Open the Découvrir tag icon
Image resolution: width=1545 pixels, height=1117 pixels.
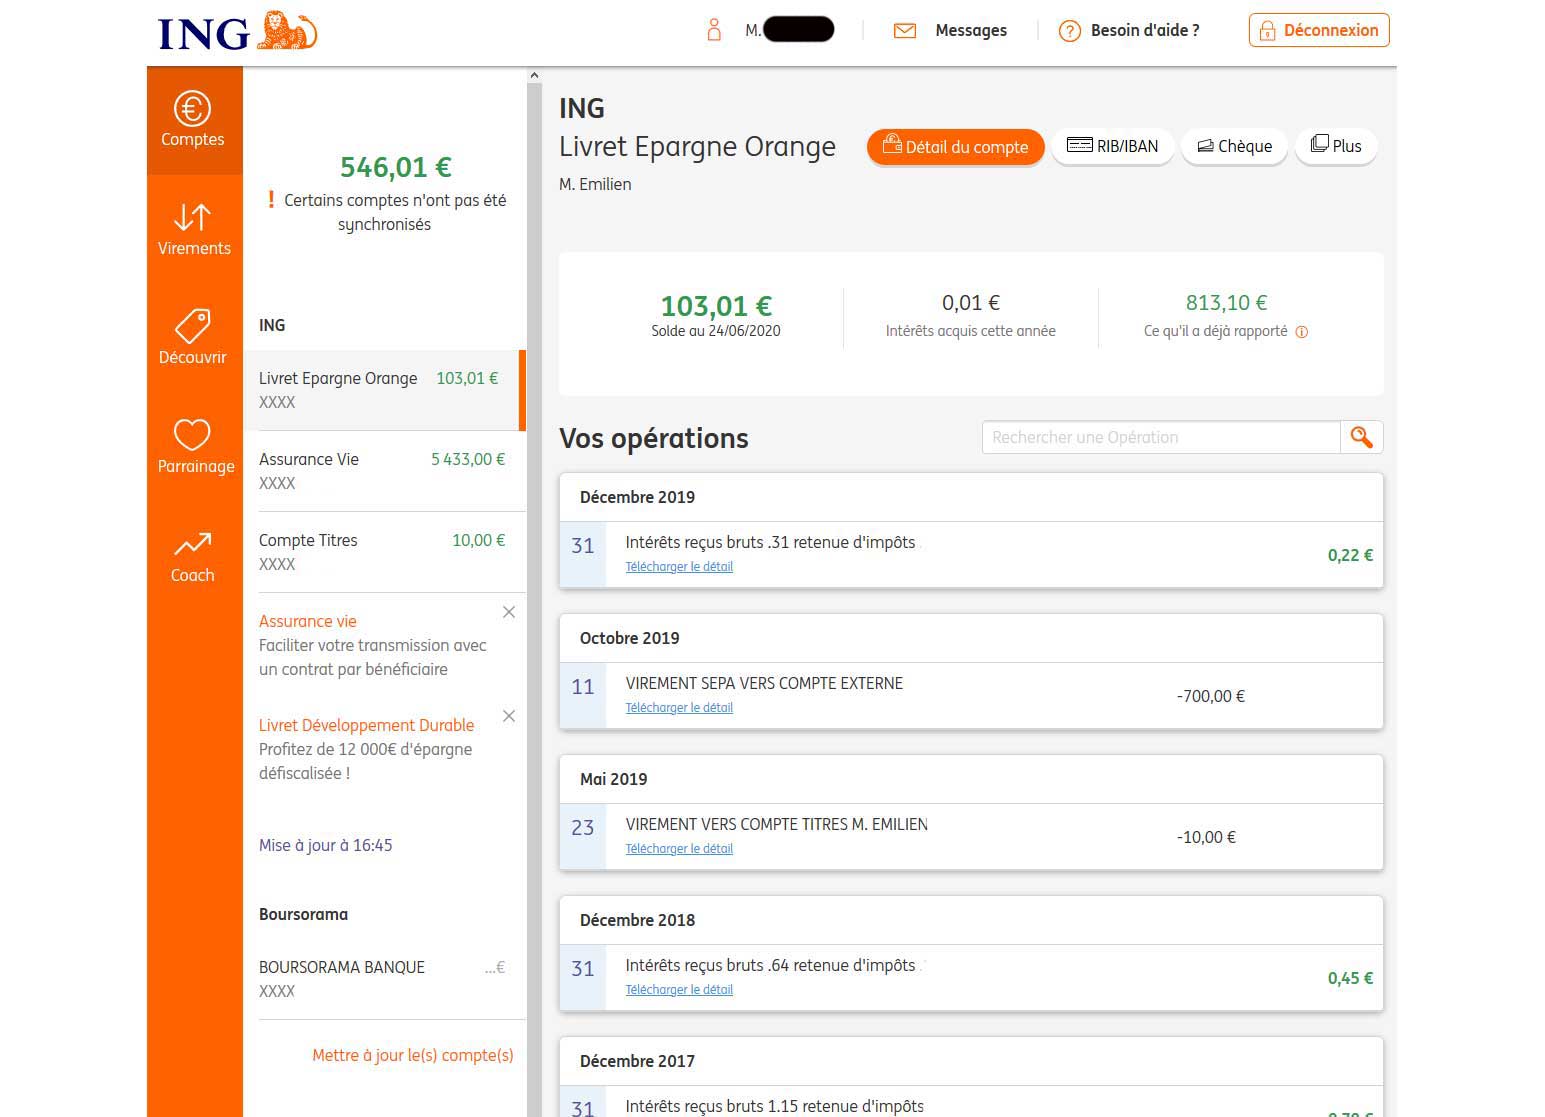pyautogui.click(x=192, y=326)
